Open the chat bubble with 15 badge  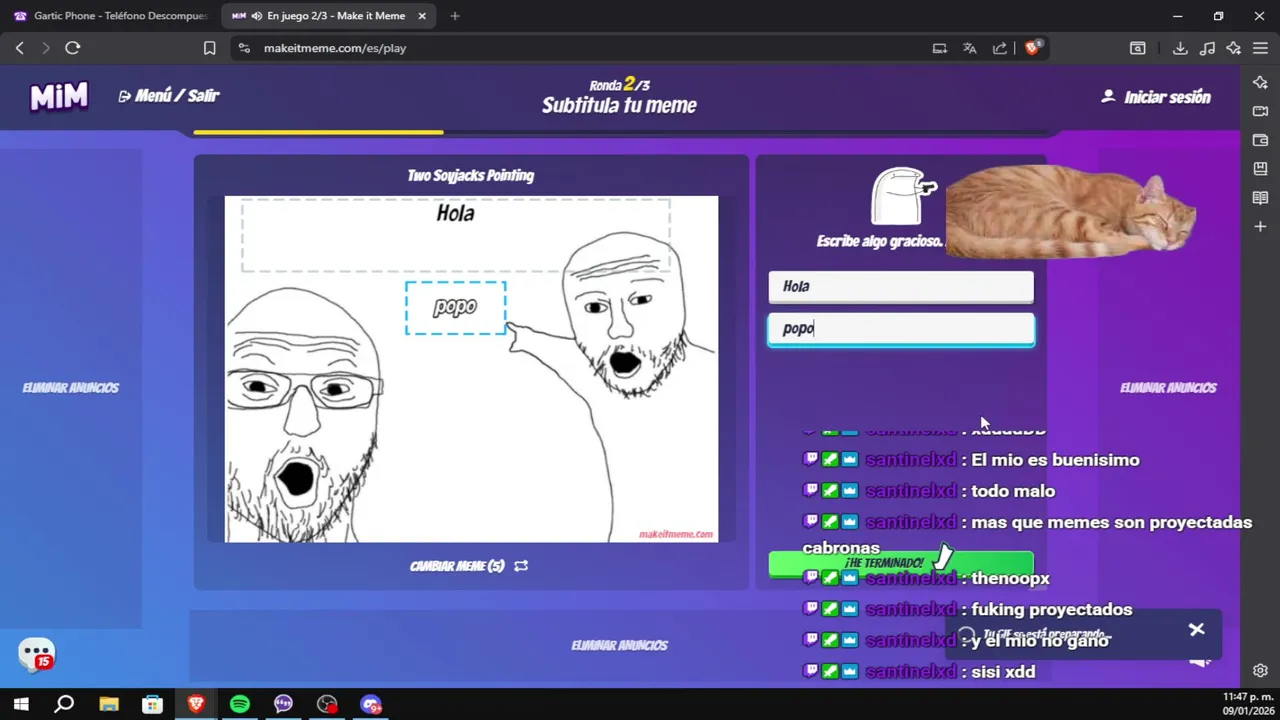click(x=37, y=654)
